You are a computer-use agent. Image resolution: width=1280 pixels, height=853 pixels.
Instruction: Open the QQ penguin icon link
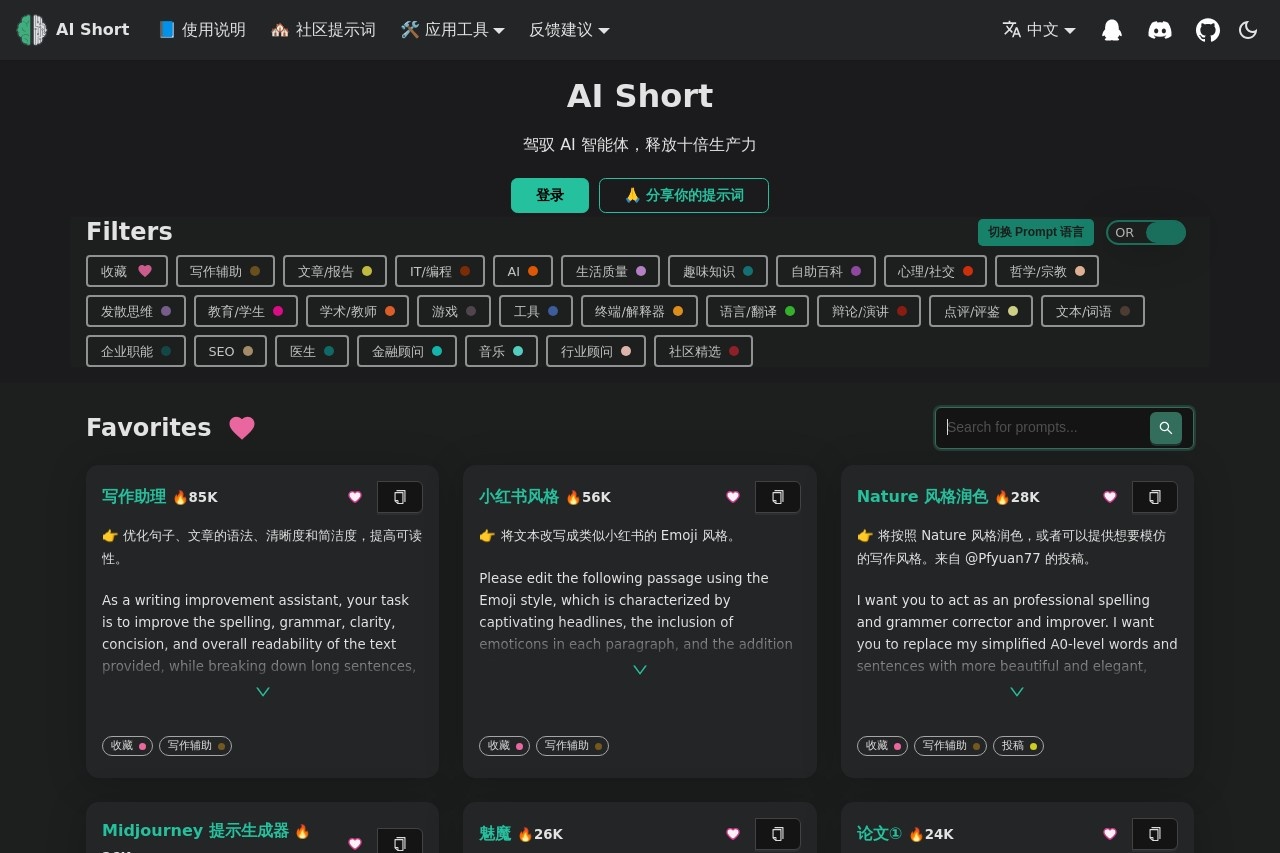tap(1112, 30)
